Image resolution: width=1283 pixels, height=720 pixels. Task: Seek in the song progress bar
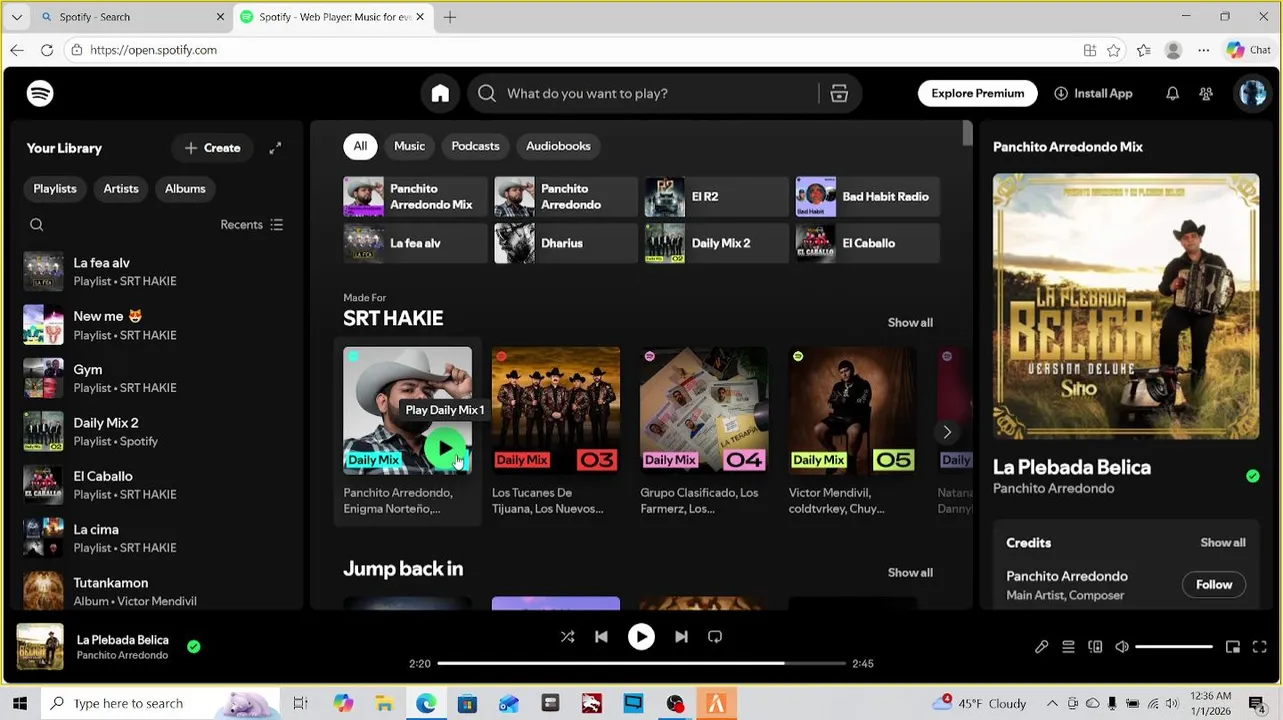(641, 663)
